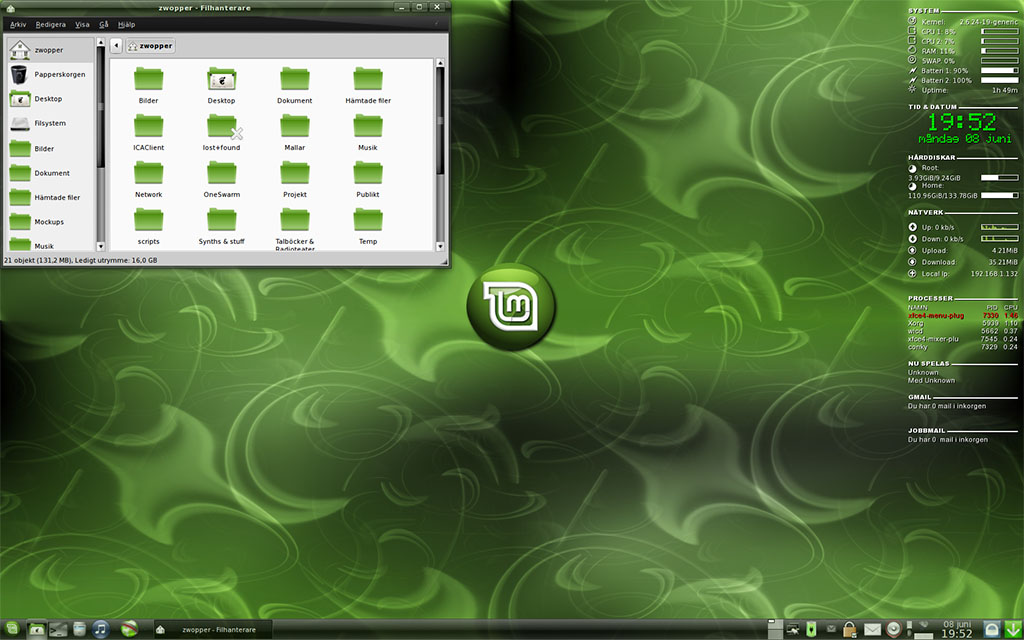This screenshot has height=640, width=1024.
Task: Open the music player from the taskbar
Action: point(100,629)
